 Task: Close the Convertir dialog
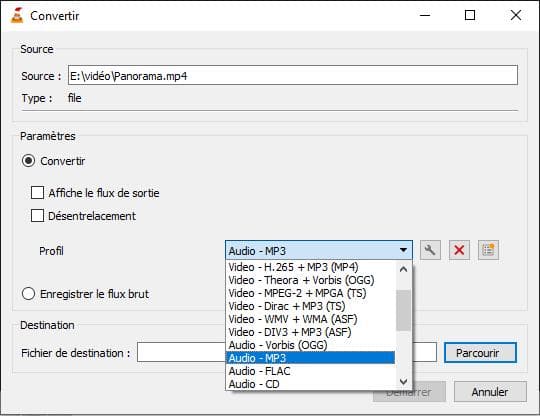point(516,15)
